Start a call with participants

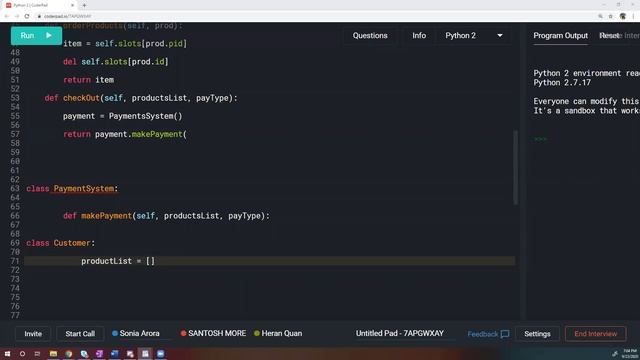coord(80,333)
